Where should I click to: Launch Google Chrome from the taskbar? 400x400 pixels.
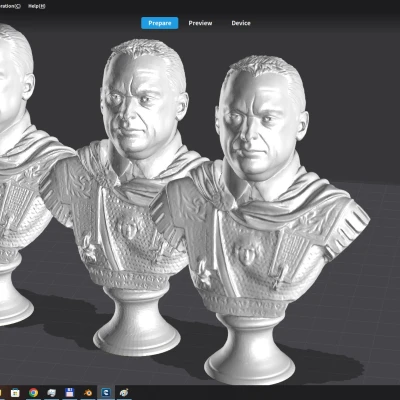pos(33,392)
